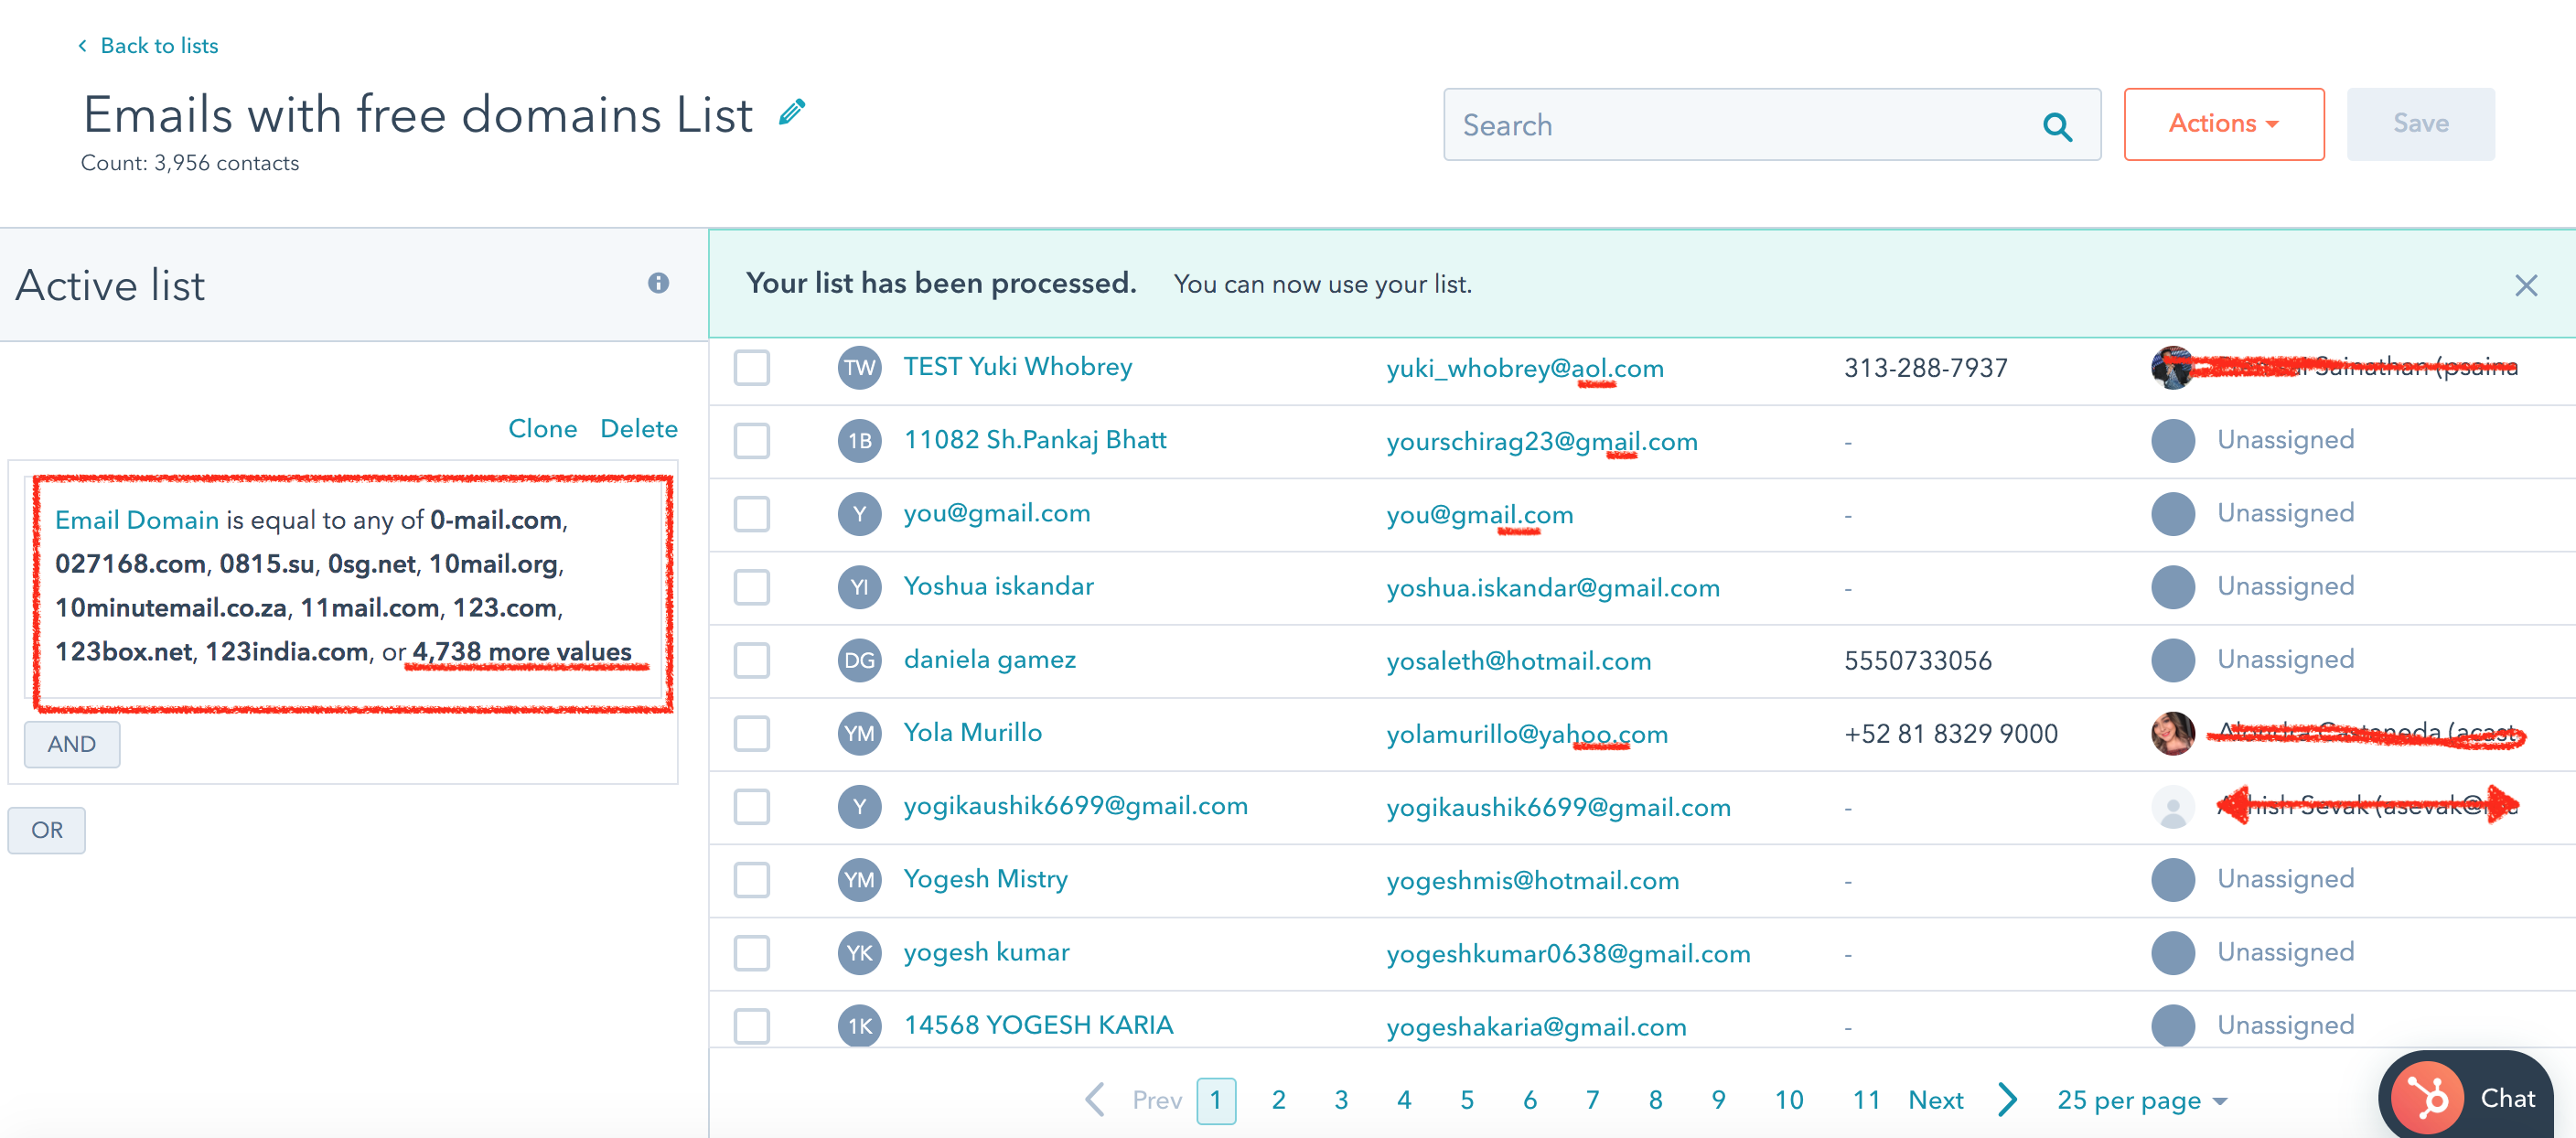Click the DG avatar for daniela gamez

(x=859, y=660)
